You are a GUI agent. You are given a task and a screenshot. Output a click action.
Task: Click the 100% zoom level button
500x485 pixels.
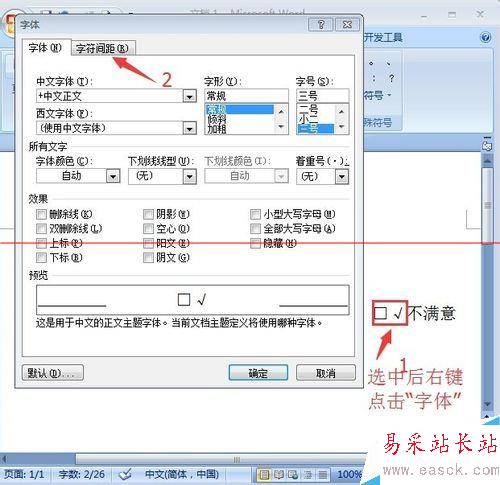tap(349, 474)
